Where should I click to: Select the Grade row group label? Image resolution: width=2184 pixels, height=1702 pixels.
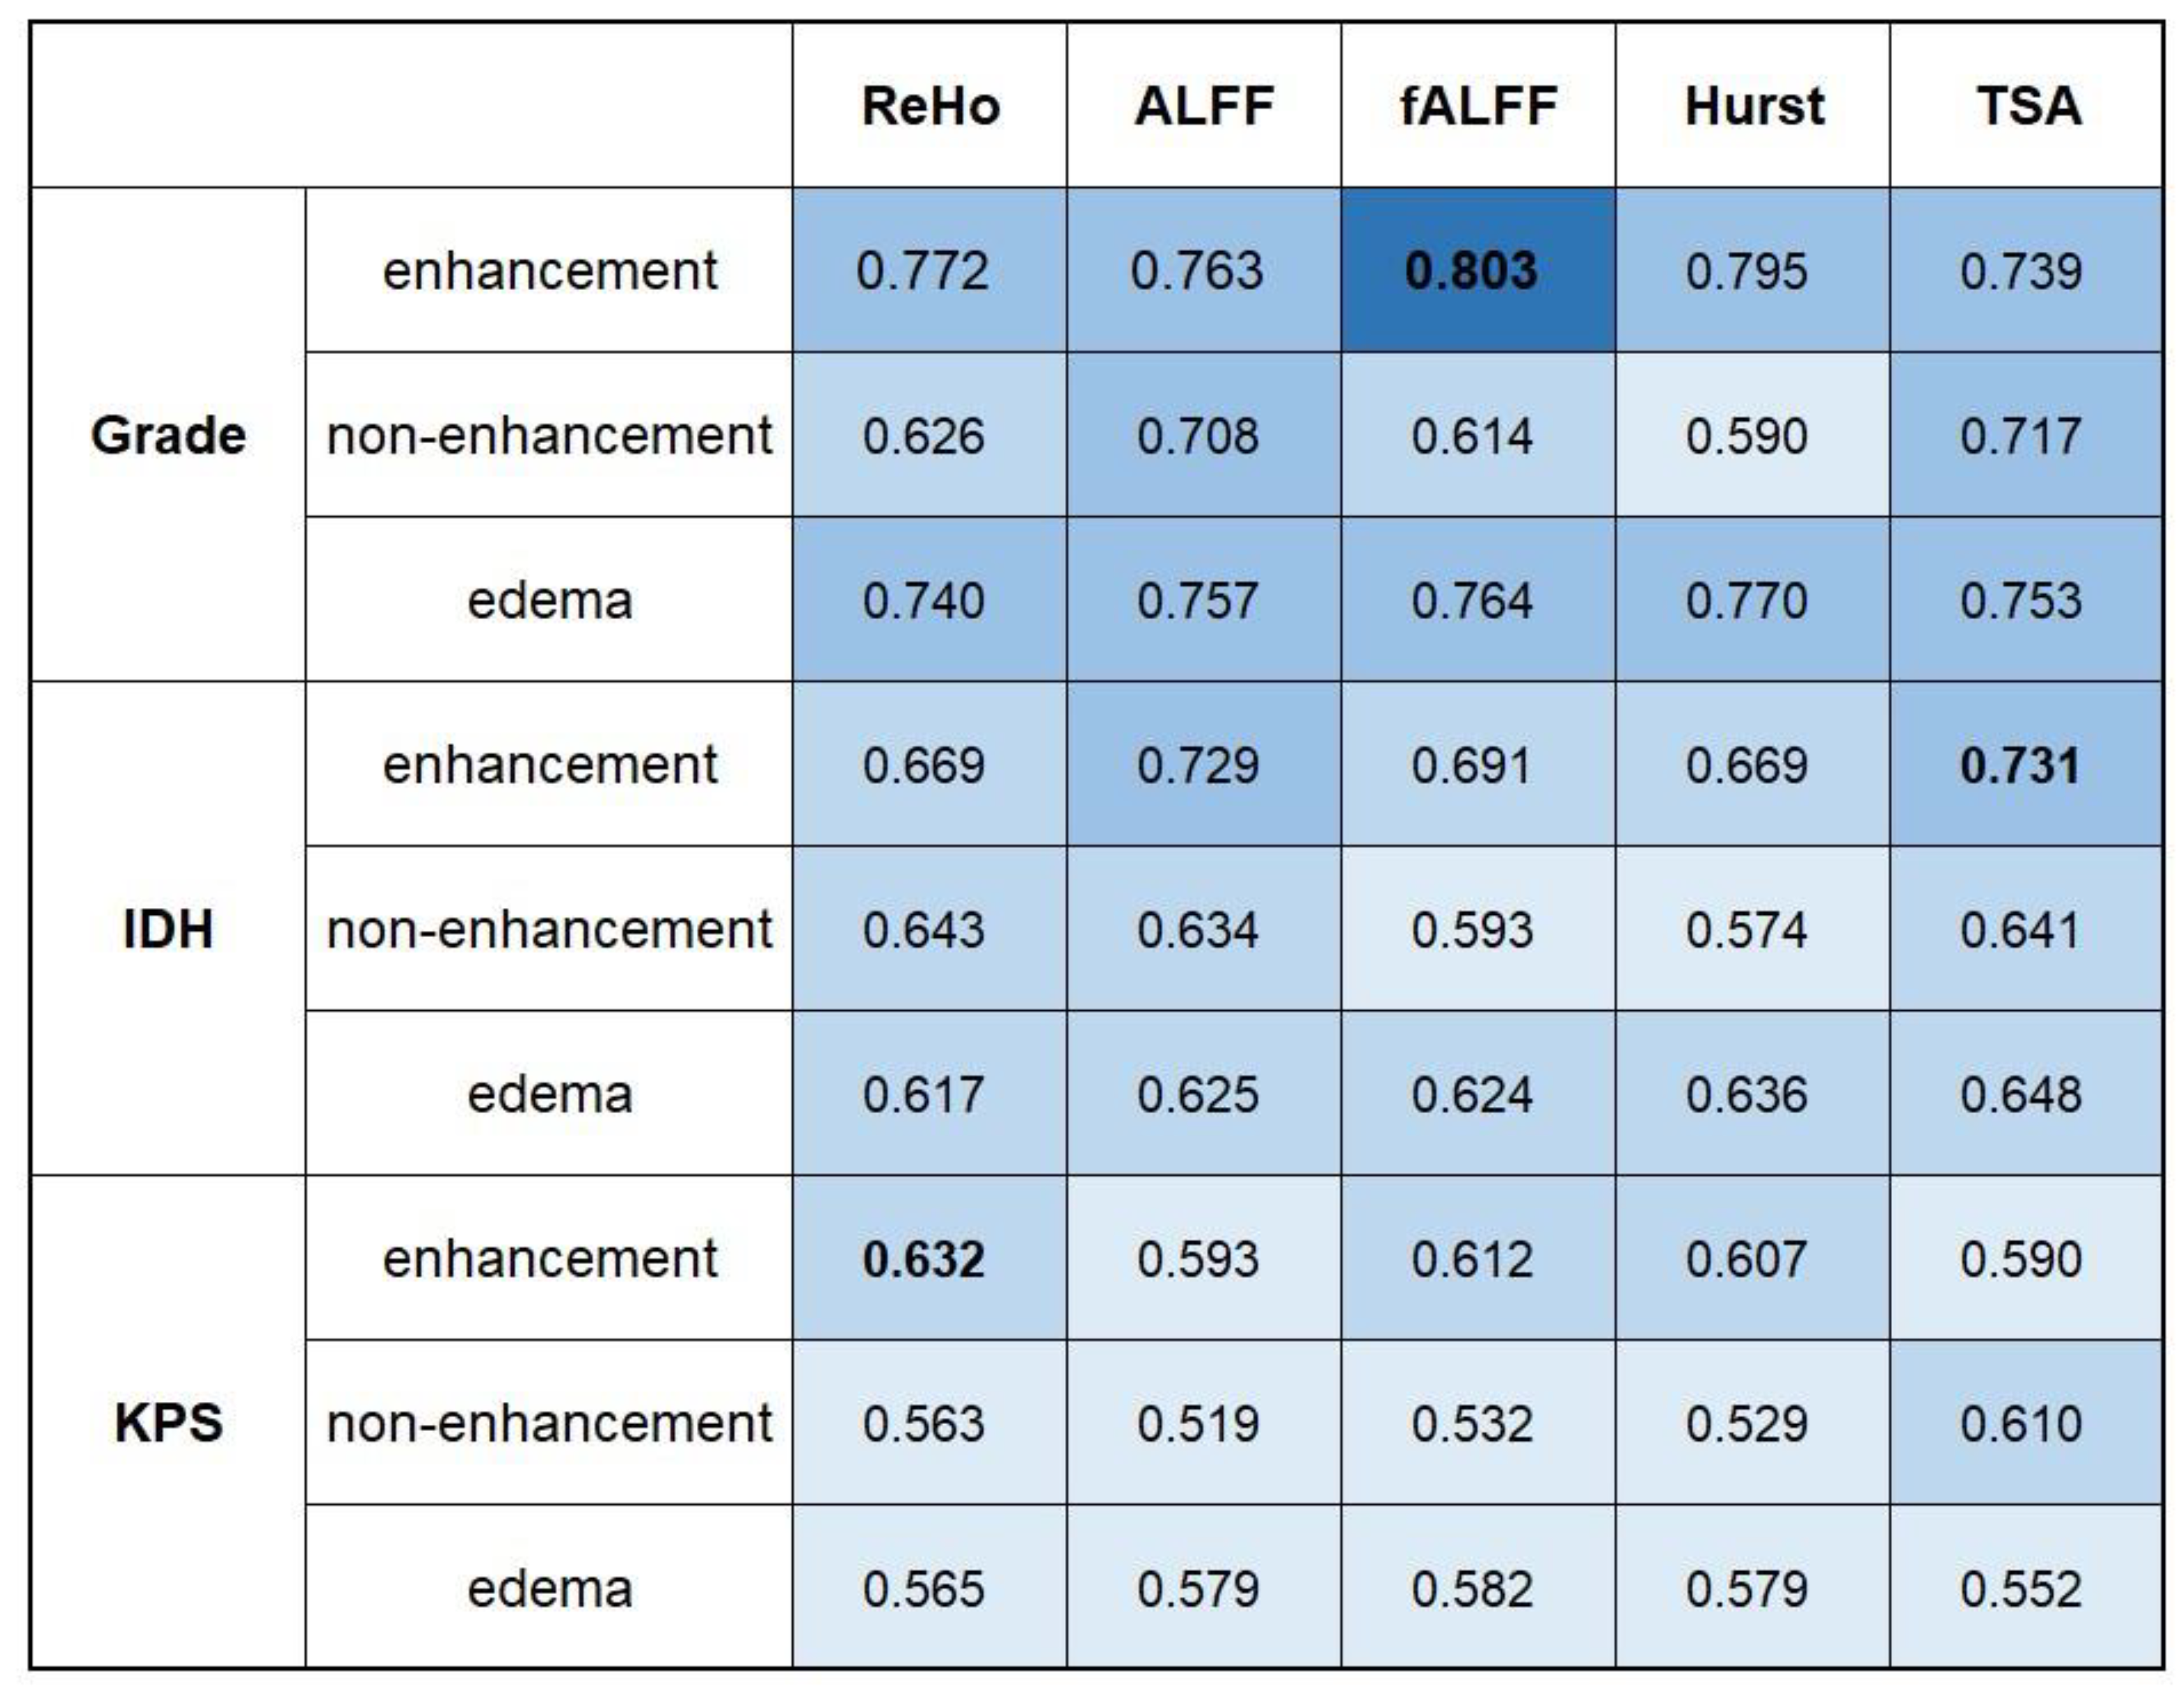168,435
